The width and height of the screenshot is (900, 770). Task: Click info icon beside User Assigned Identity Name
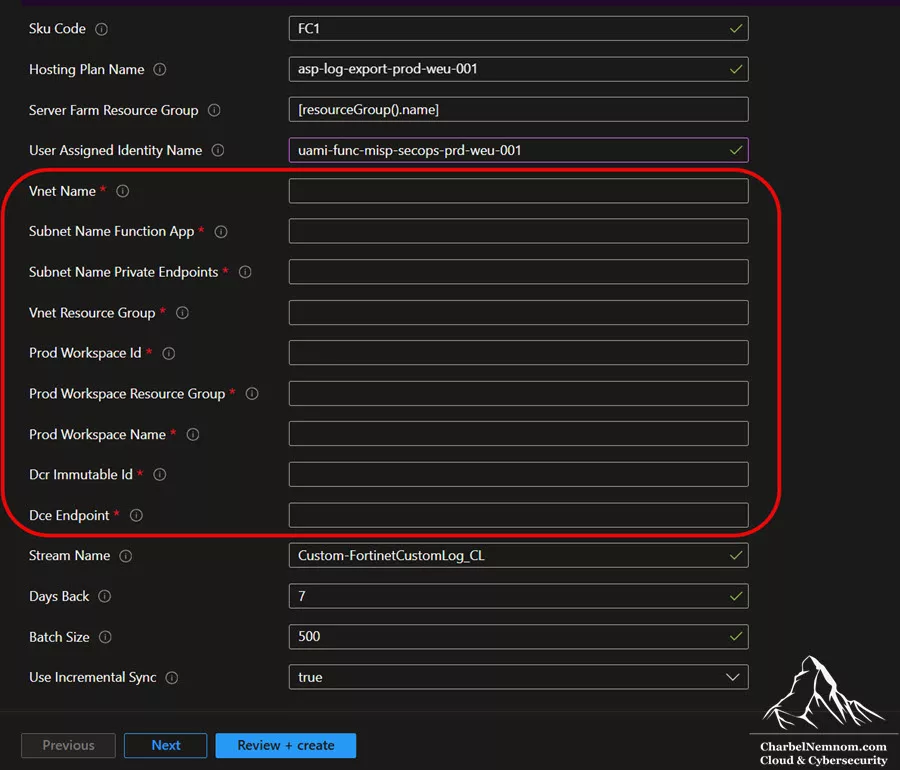pos(218,150)
